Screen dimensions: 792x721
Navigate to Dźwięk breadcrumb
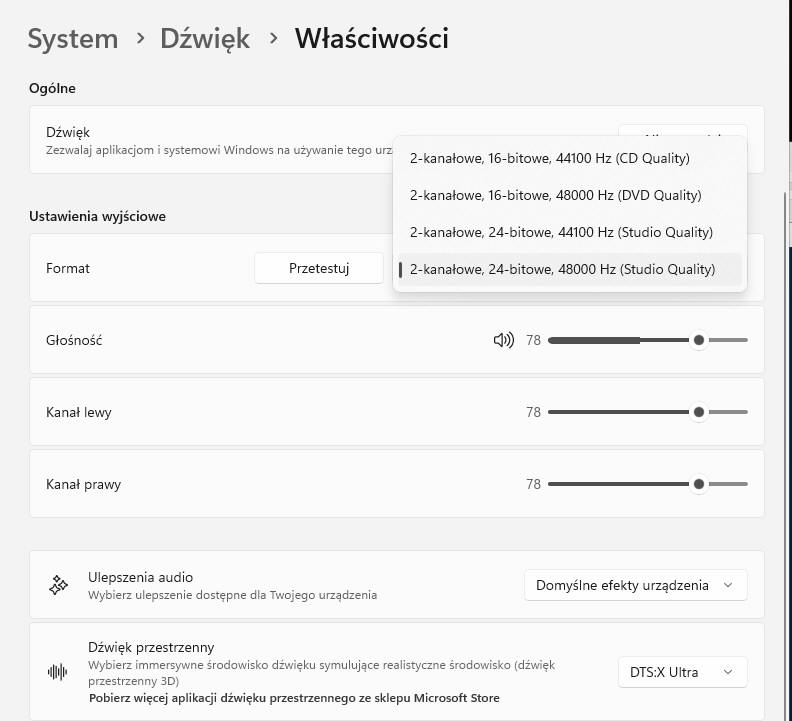tap(205, 39)
